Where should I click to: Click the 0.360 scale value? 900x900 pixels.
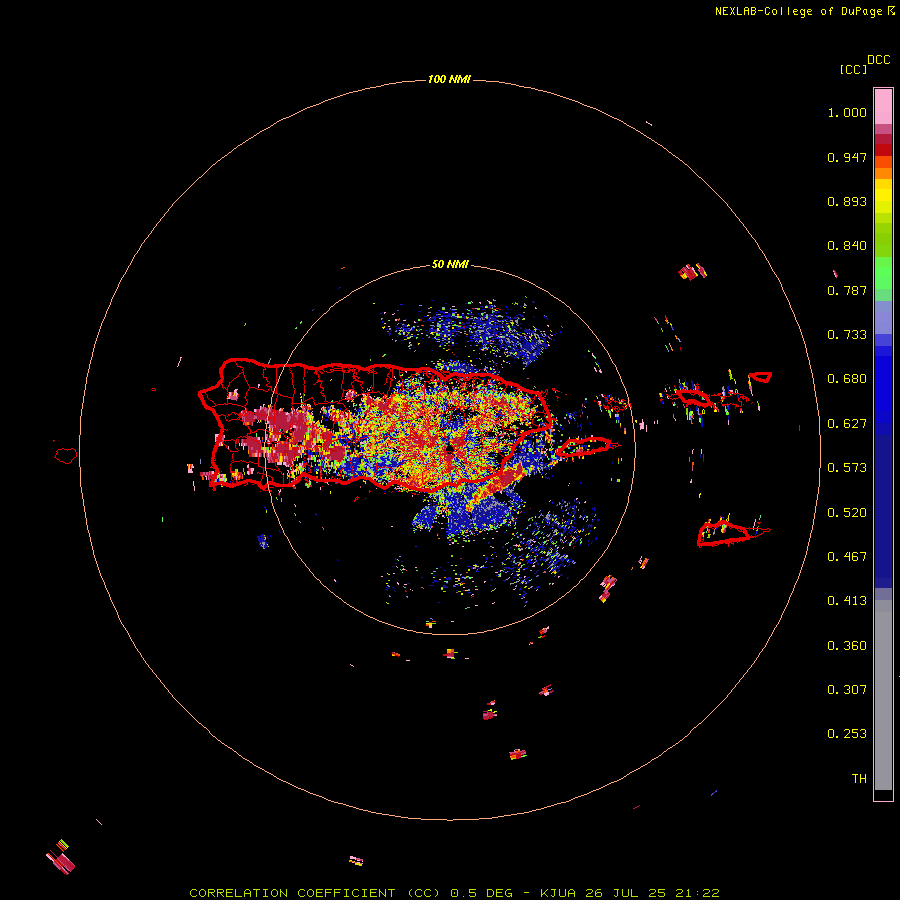pyautogui.click(x=847, y=646)
